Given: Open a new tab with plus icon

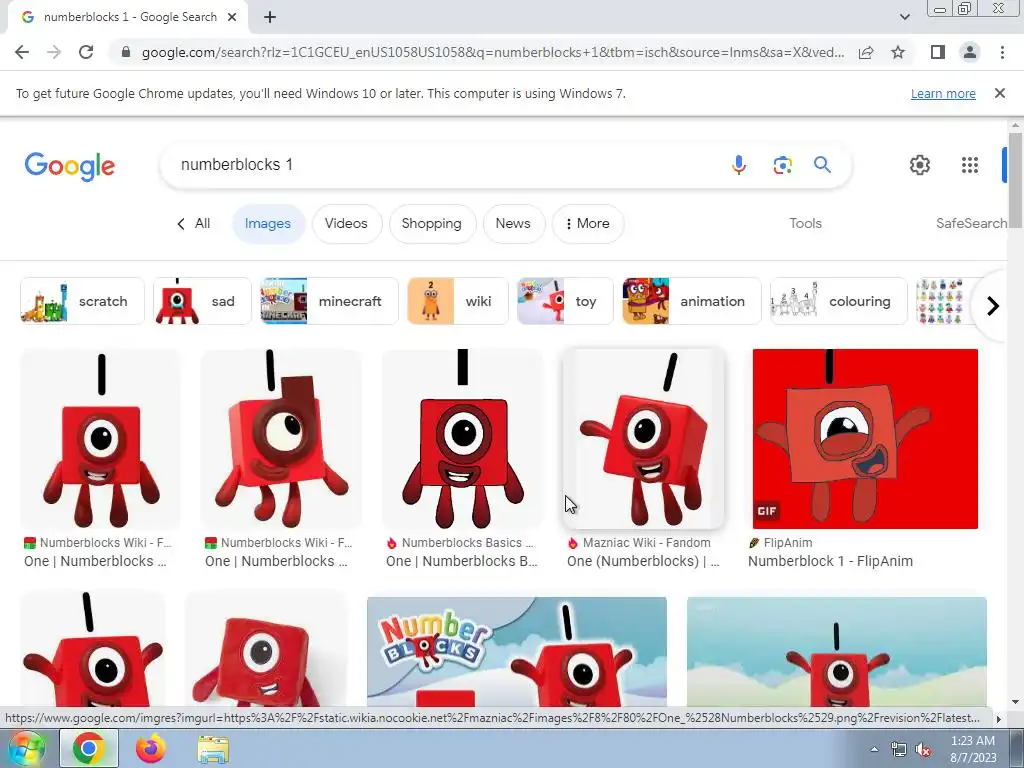Looking at the screenshot, I should pyautogui.click(x=270, y=18).
